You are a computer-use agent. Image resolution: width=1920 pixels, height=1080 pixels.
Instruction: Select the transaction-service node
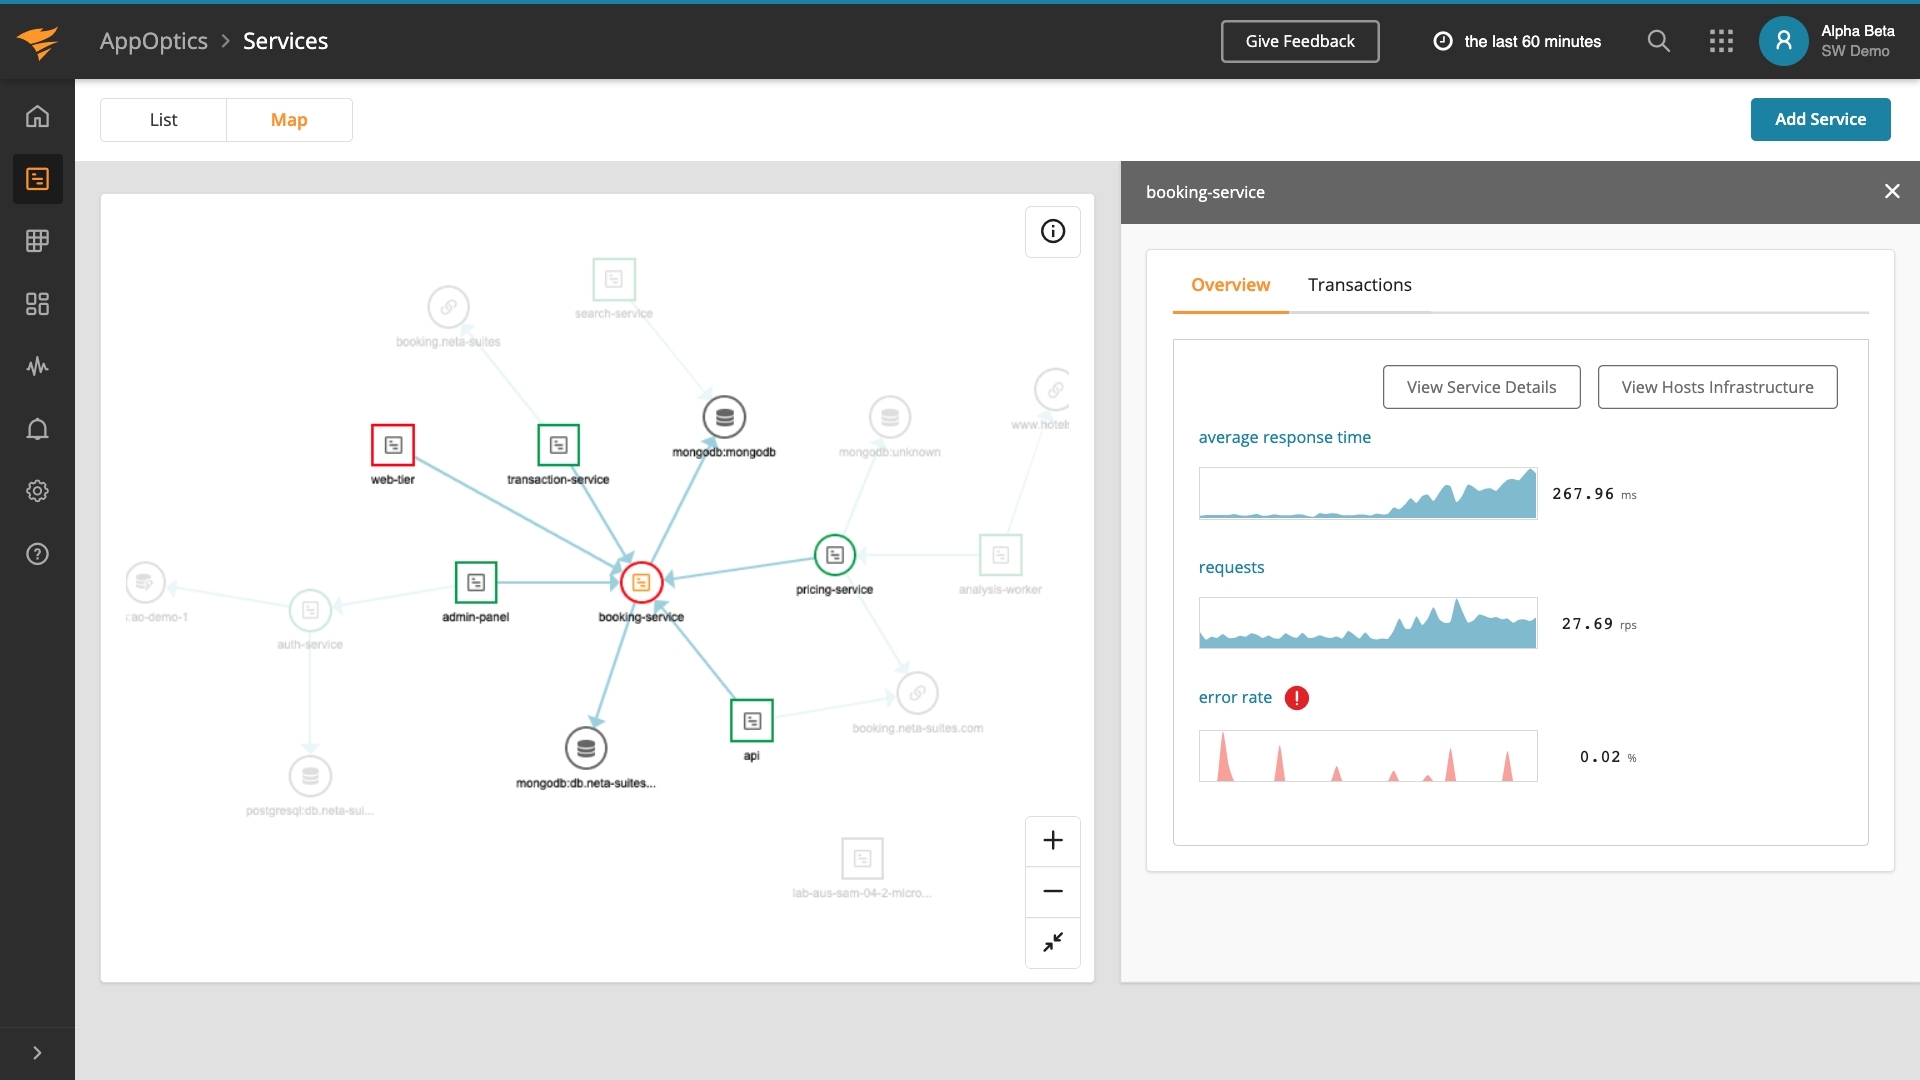tap(558, 445)
